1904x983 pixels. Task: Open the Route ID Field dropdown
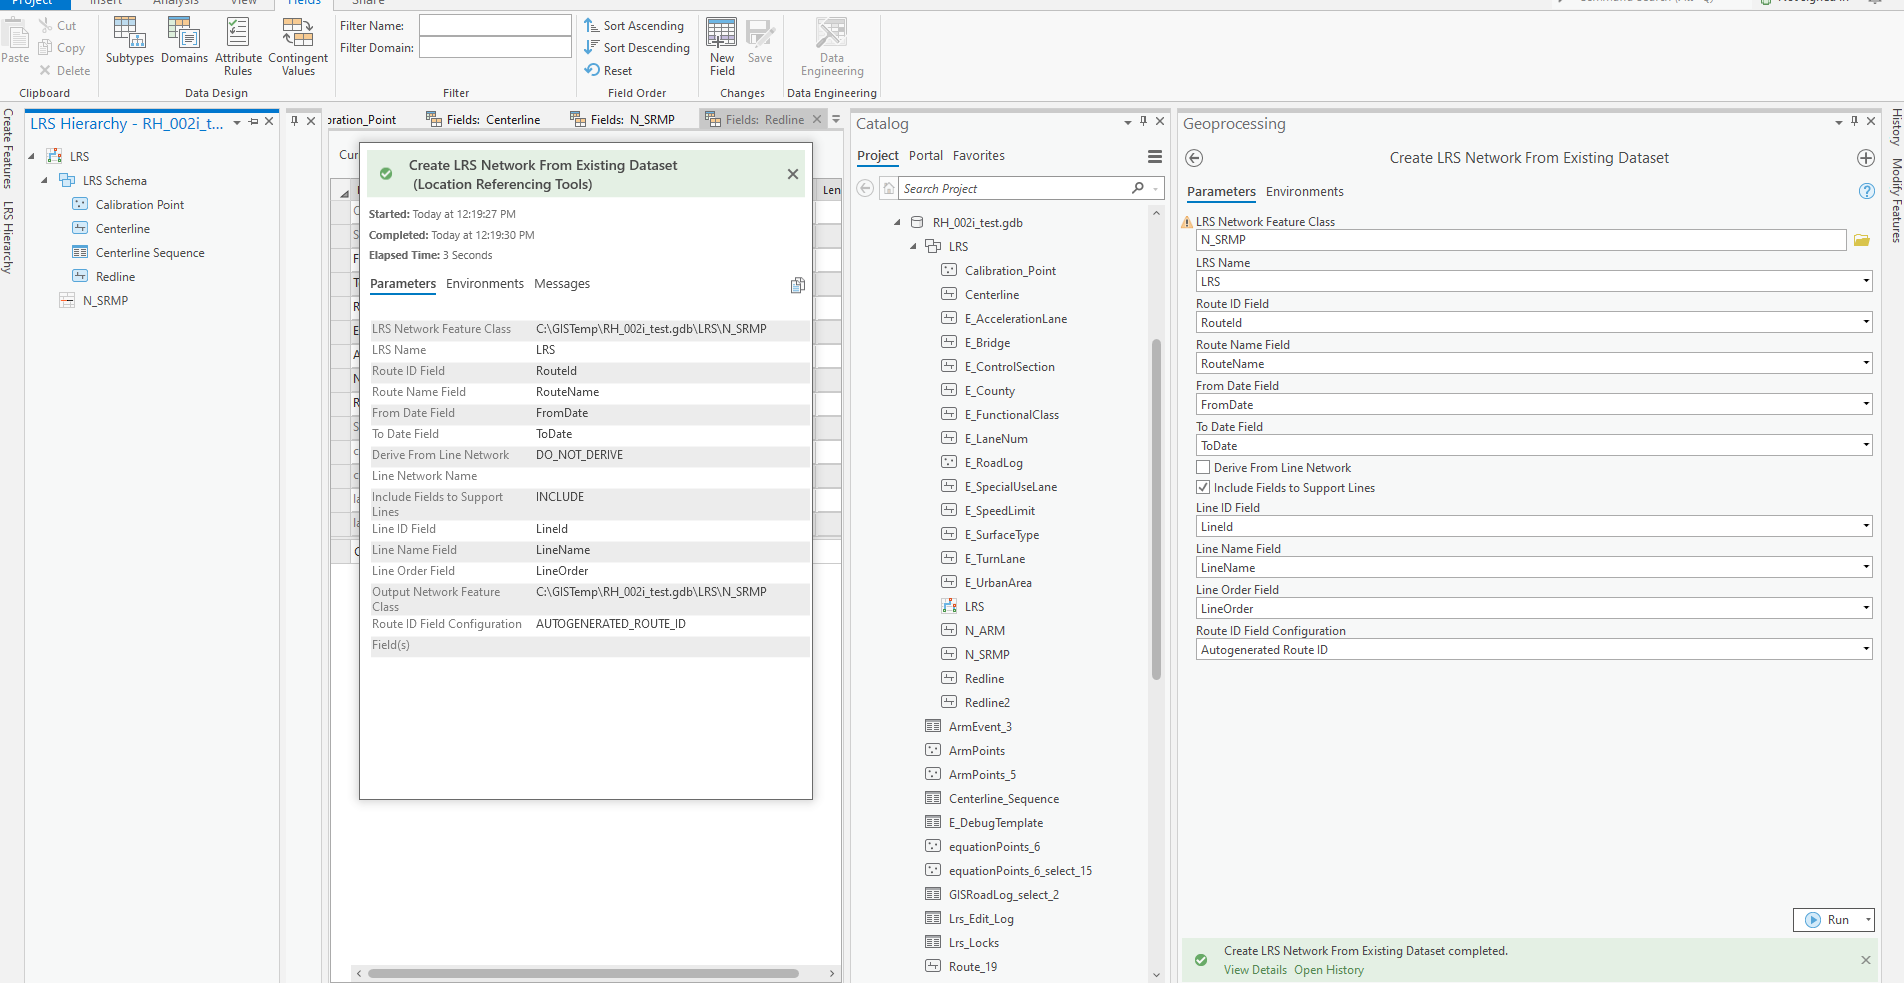point(1866,322)
